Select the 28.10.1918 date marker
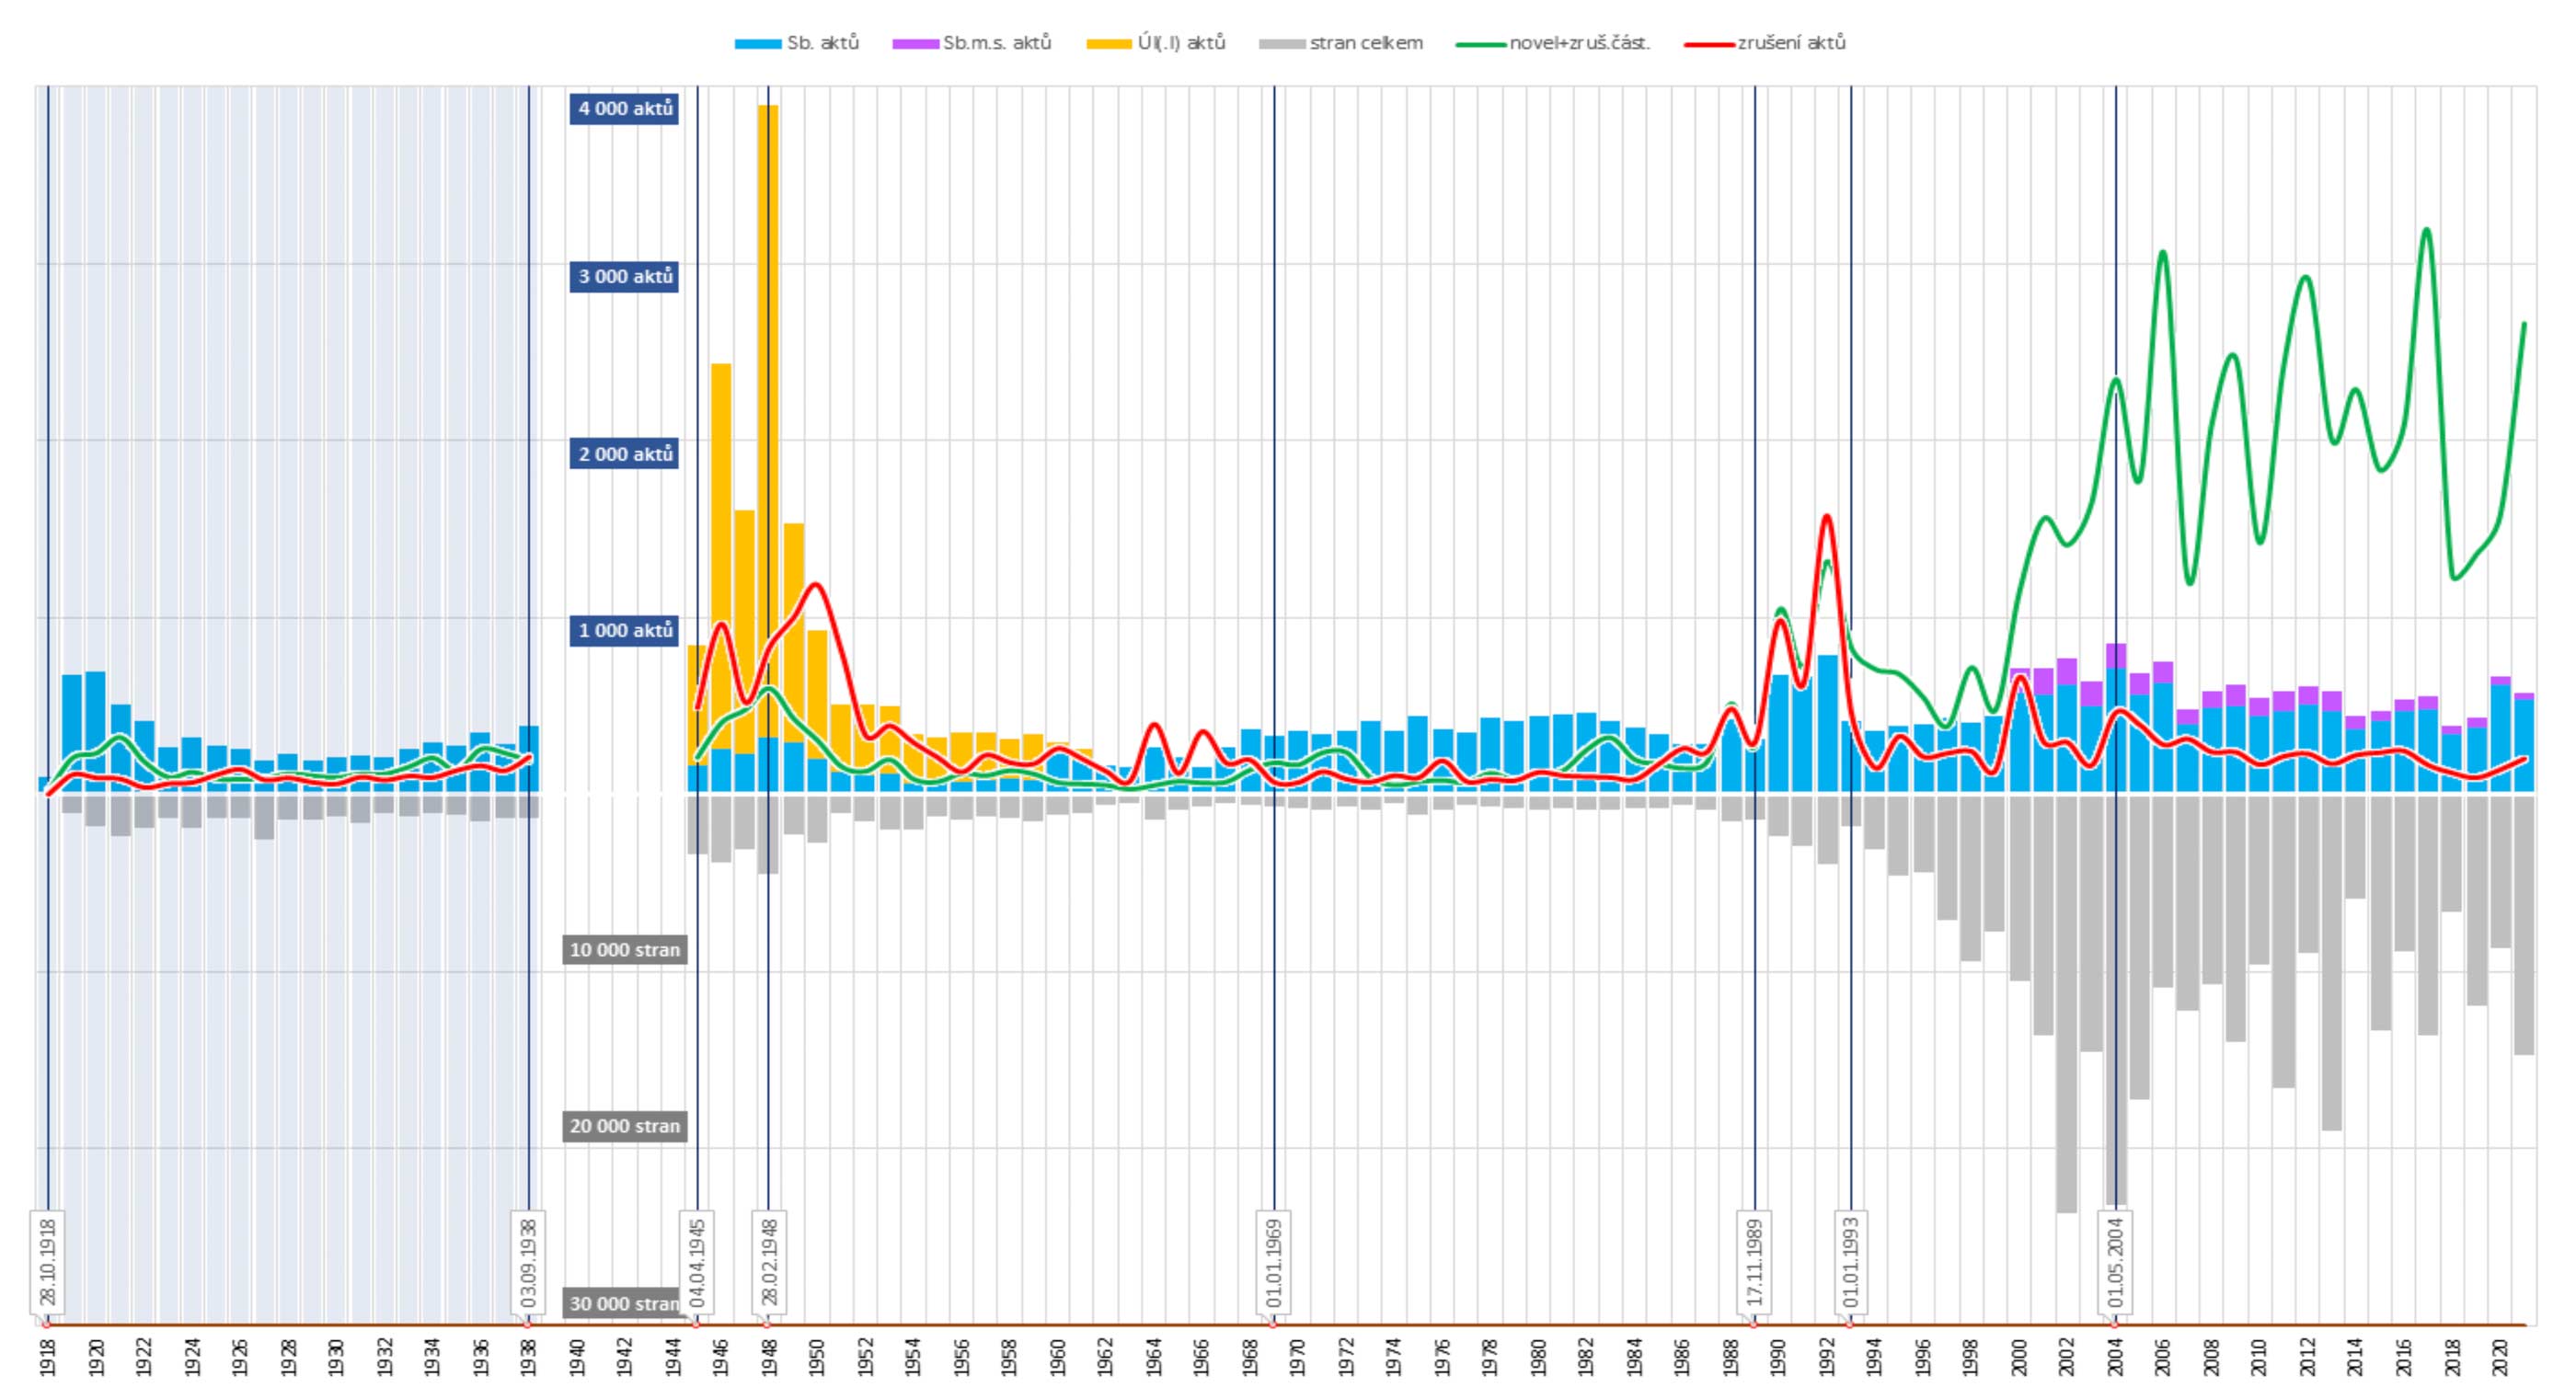Screen dimensions: 2576x1399 tap(48, 1262)
